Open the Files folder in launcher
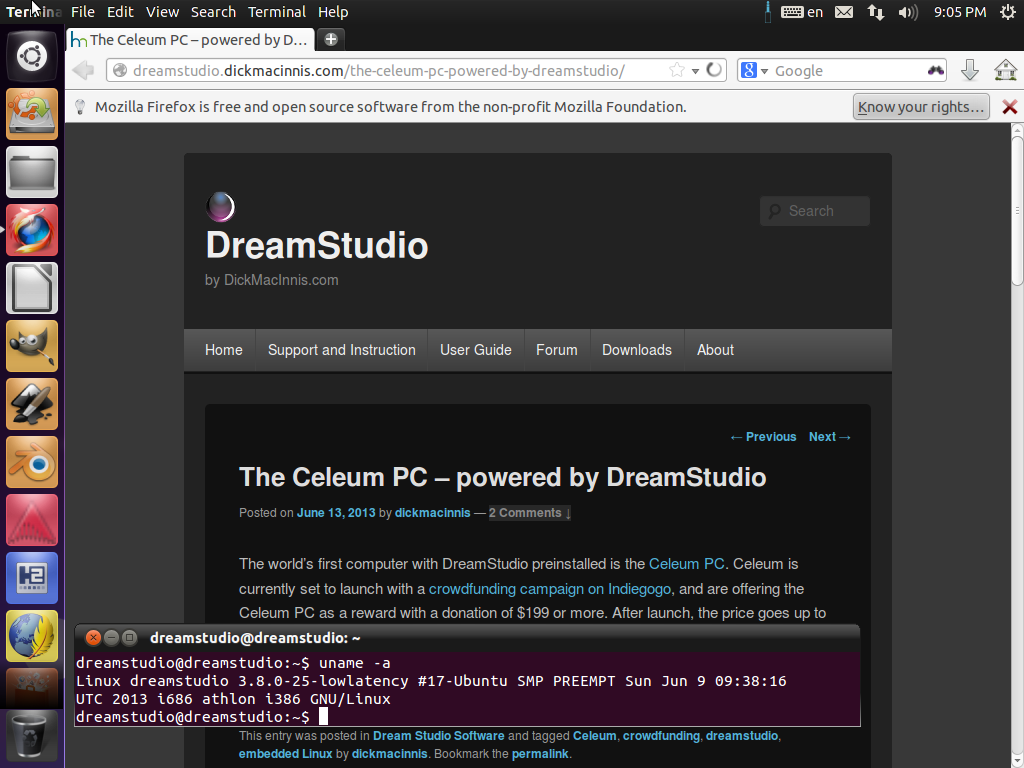 (x=31, y=172)
